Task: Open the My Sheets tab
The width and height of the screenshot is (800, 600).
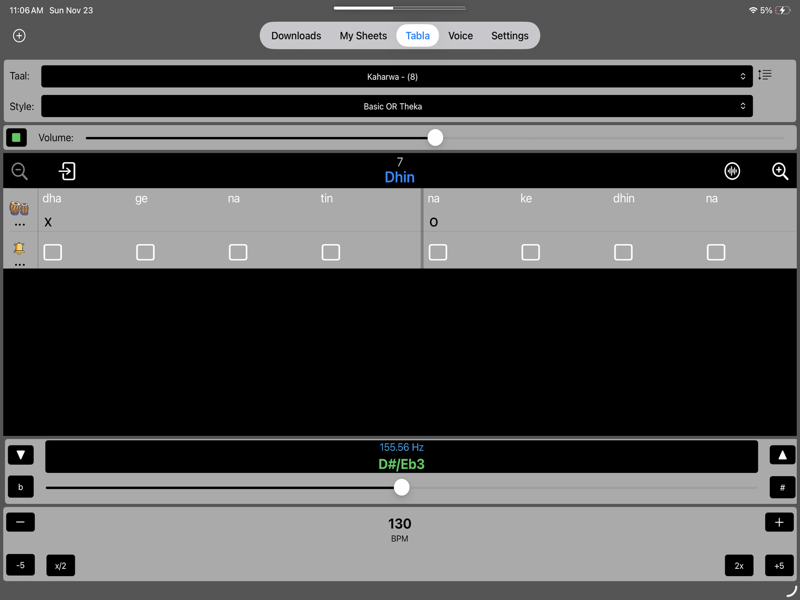Action: 363,35
